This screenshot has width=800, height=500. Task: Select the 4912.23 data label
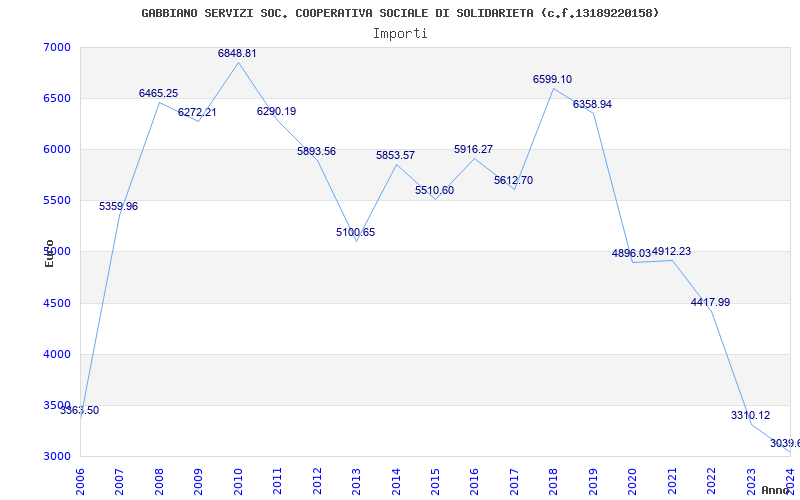pyautogui.click(x=671, y=252)
